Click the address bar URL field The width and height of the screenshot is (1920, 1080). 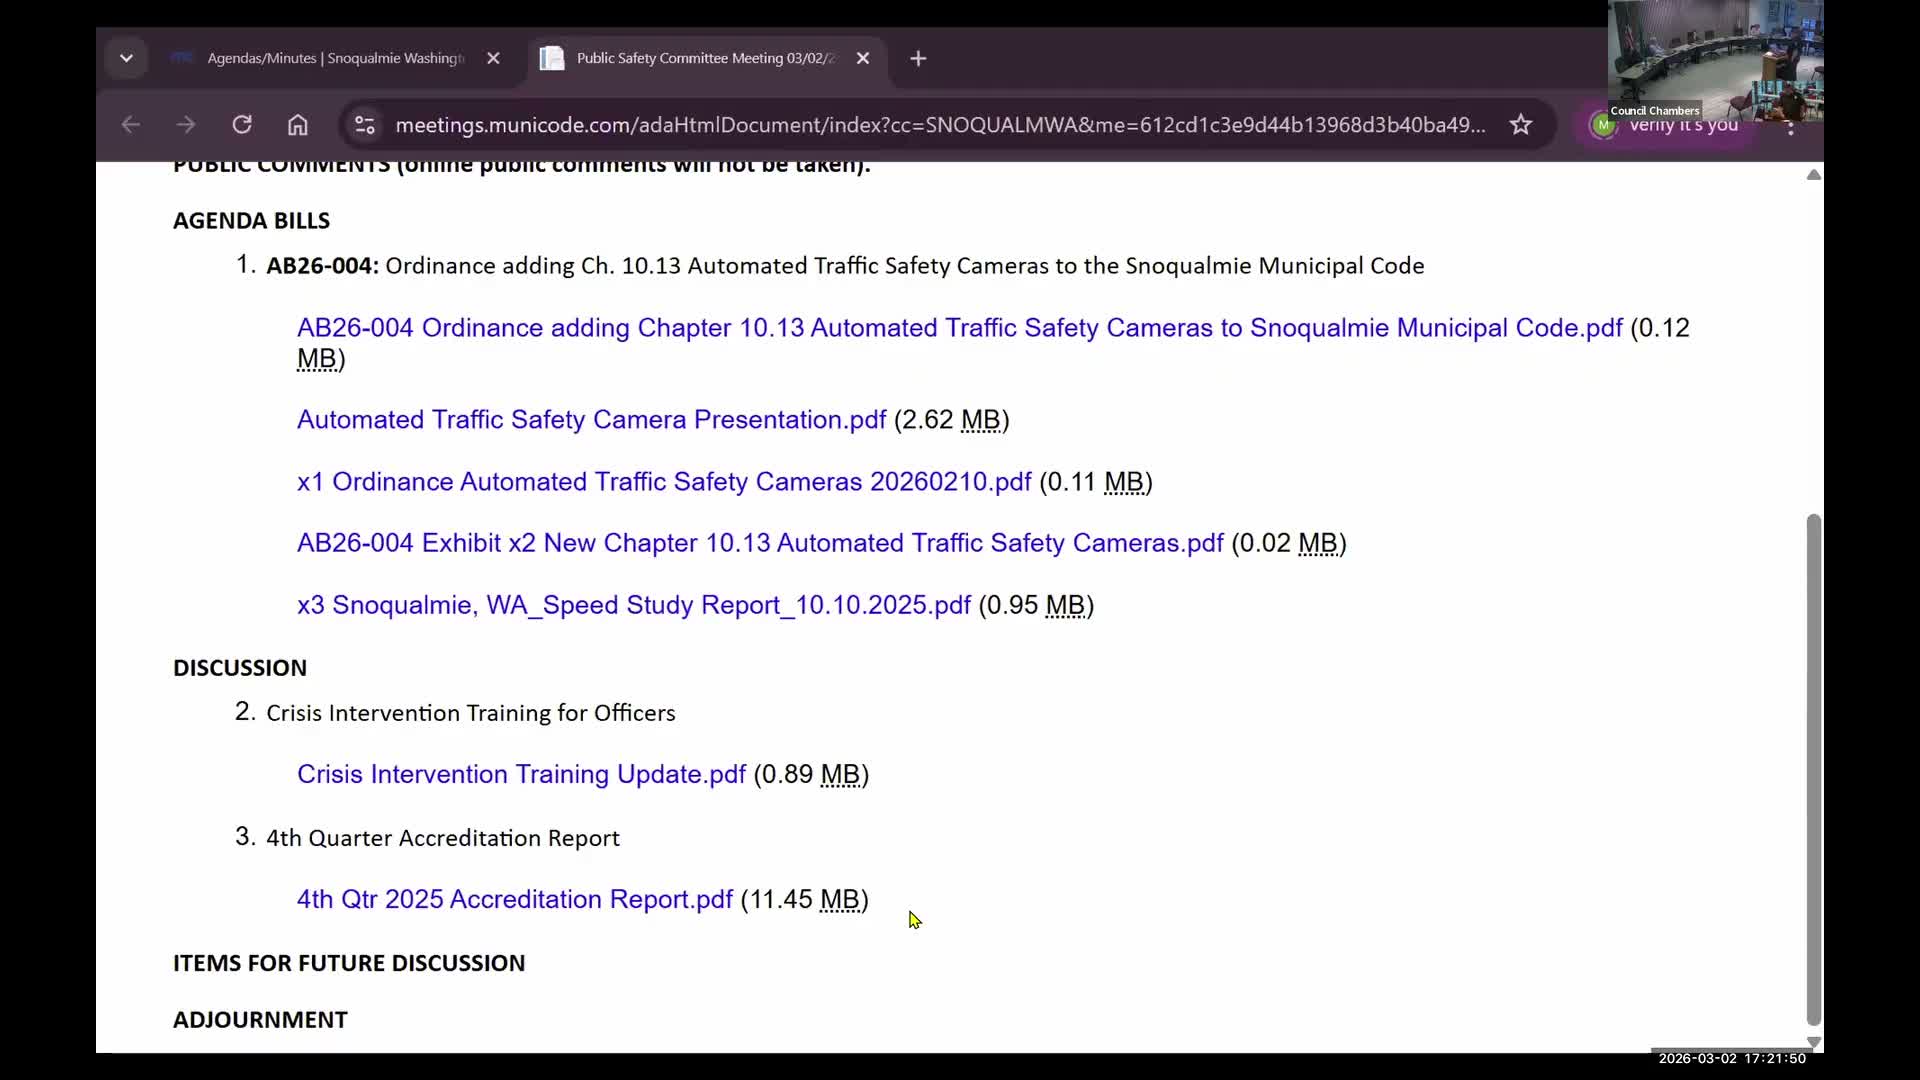tap(940, 125)
